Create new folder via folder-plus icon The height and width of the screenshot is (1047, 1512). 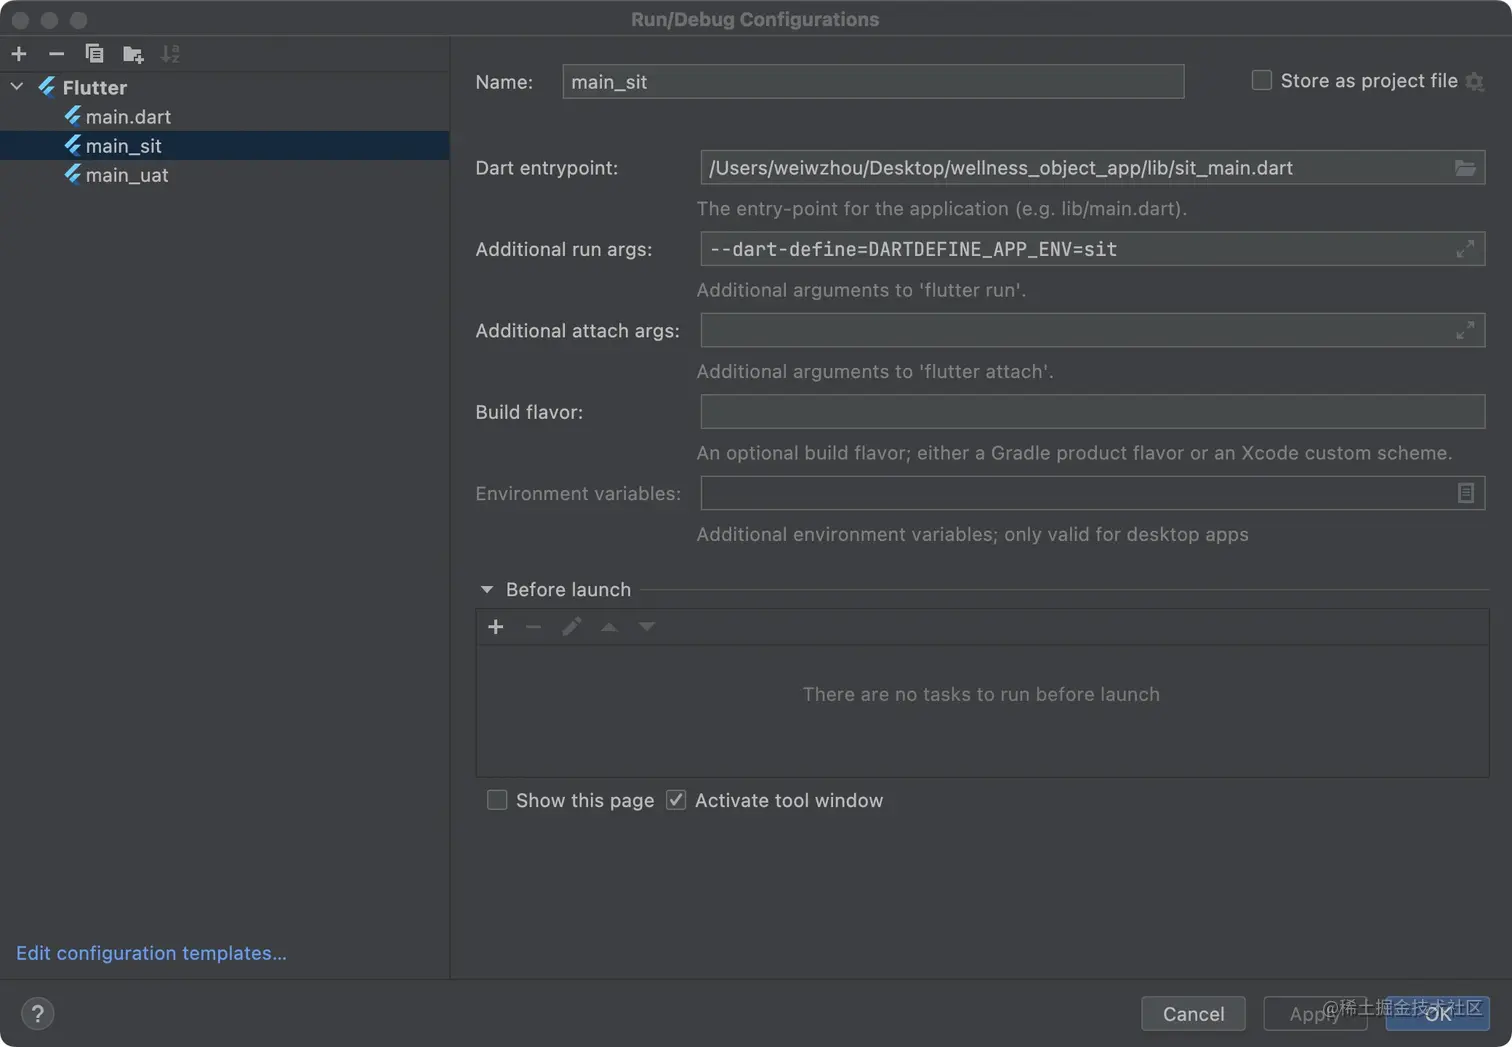click(133, 54)
